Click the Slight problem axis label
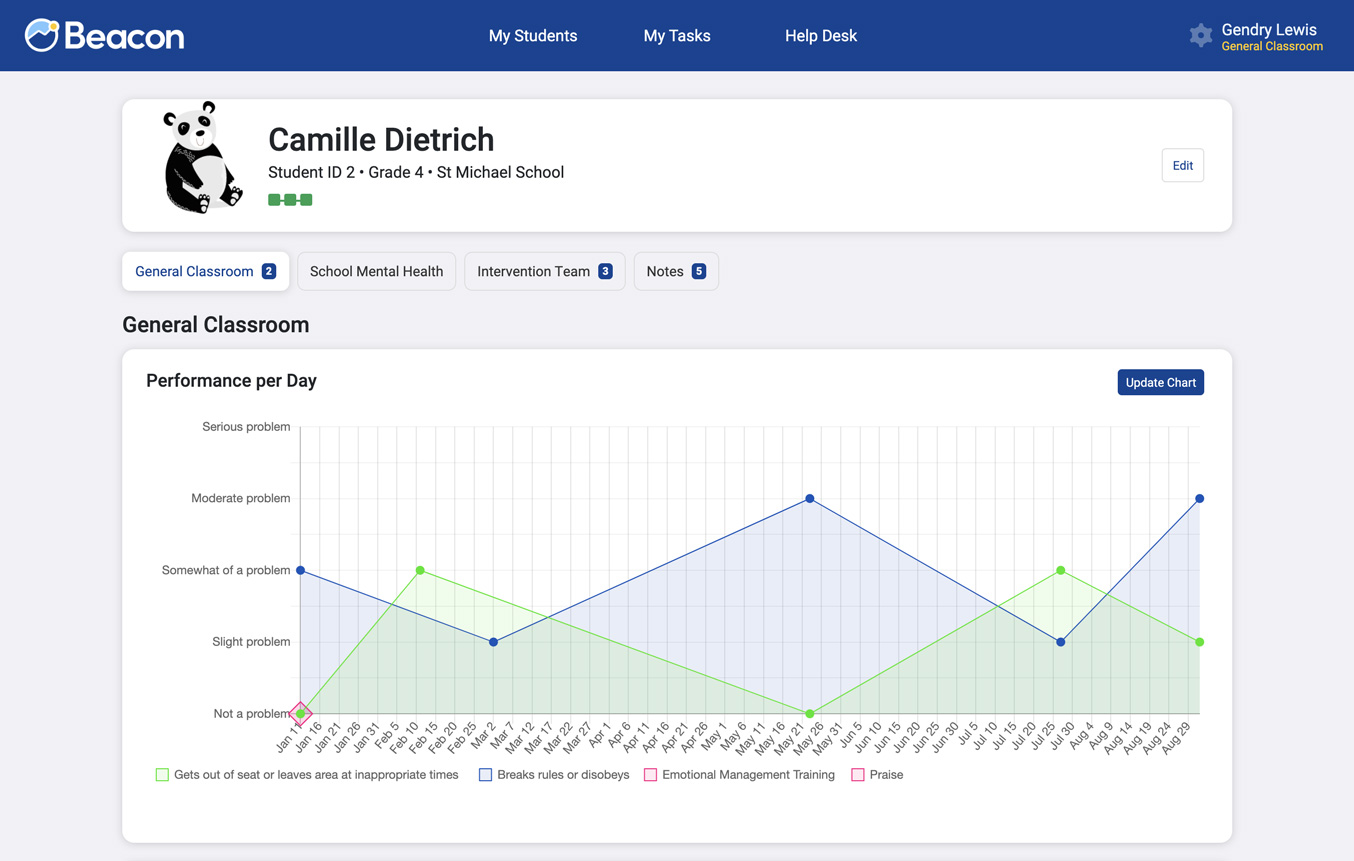This screenshot has width=1354, height=861. pos(251,642)
